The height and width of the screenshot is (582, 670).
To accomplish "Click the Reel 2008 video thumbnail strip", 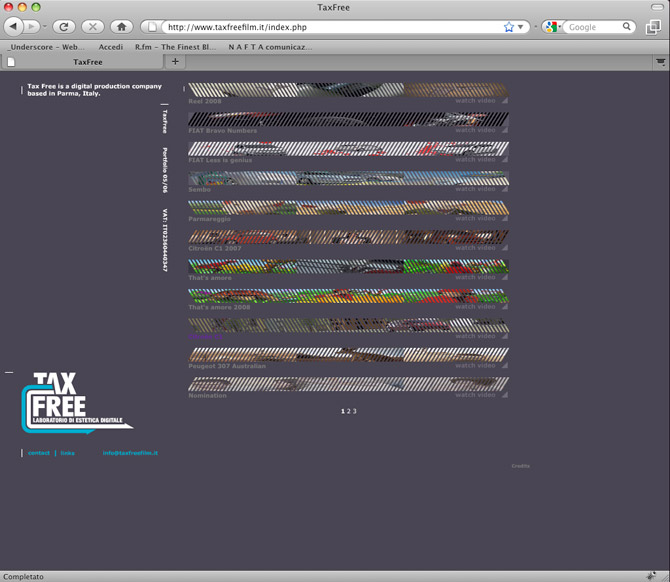I will [x=348, y=90].
